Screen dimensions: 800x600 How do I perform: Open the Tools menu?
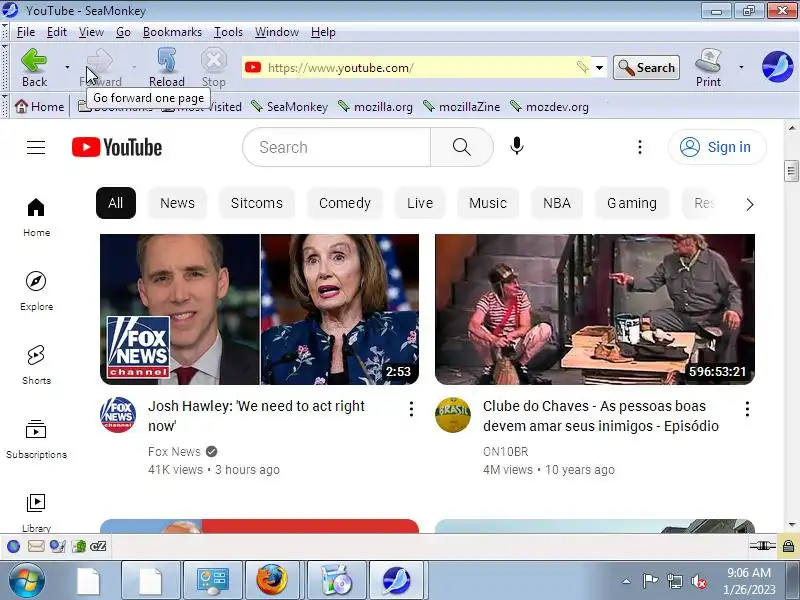pos(228,32)
